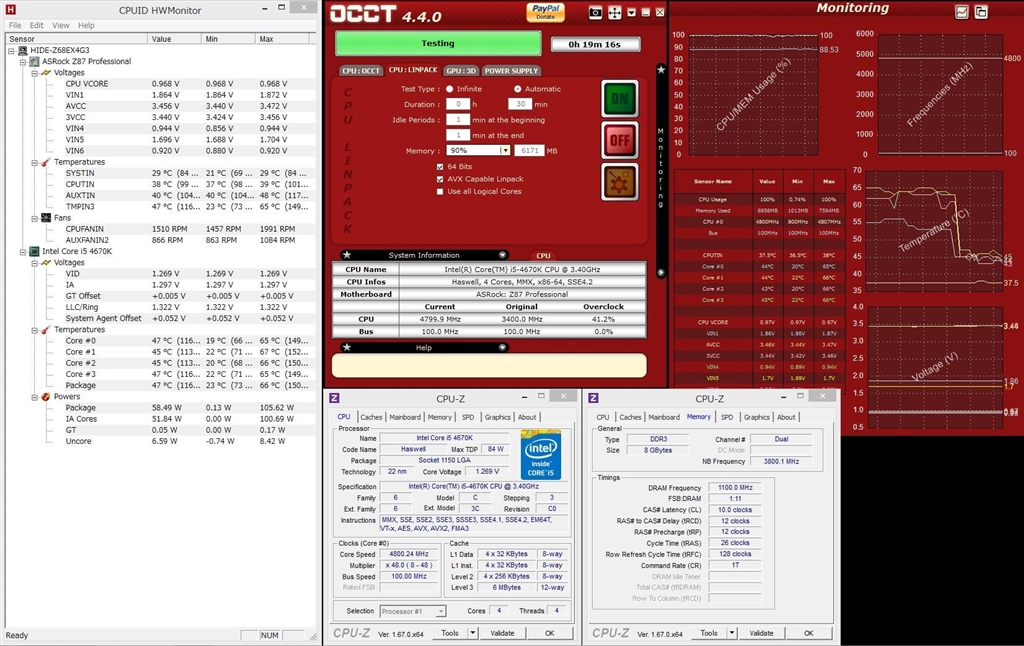The image size is (1024, 646).
Task: Click the HWMonitor app icon in its title bar
Action: tap(10, 10)
